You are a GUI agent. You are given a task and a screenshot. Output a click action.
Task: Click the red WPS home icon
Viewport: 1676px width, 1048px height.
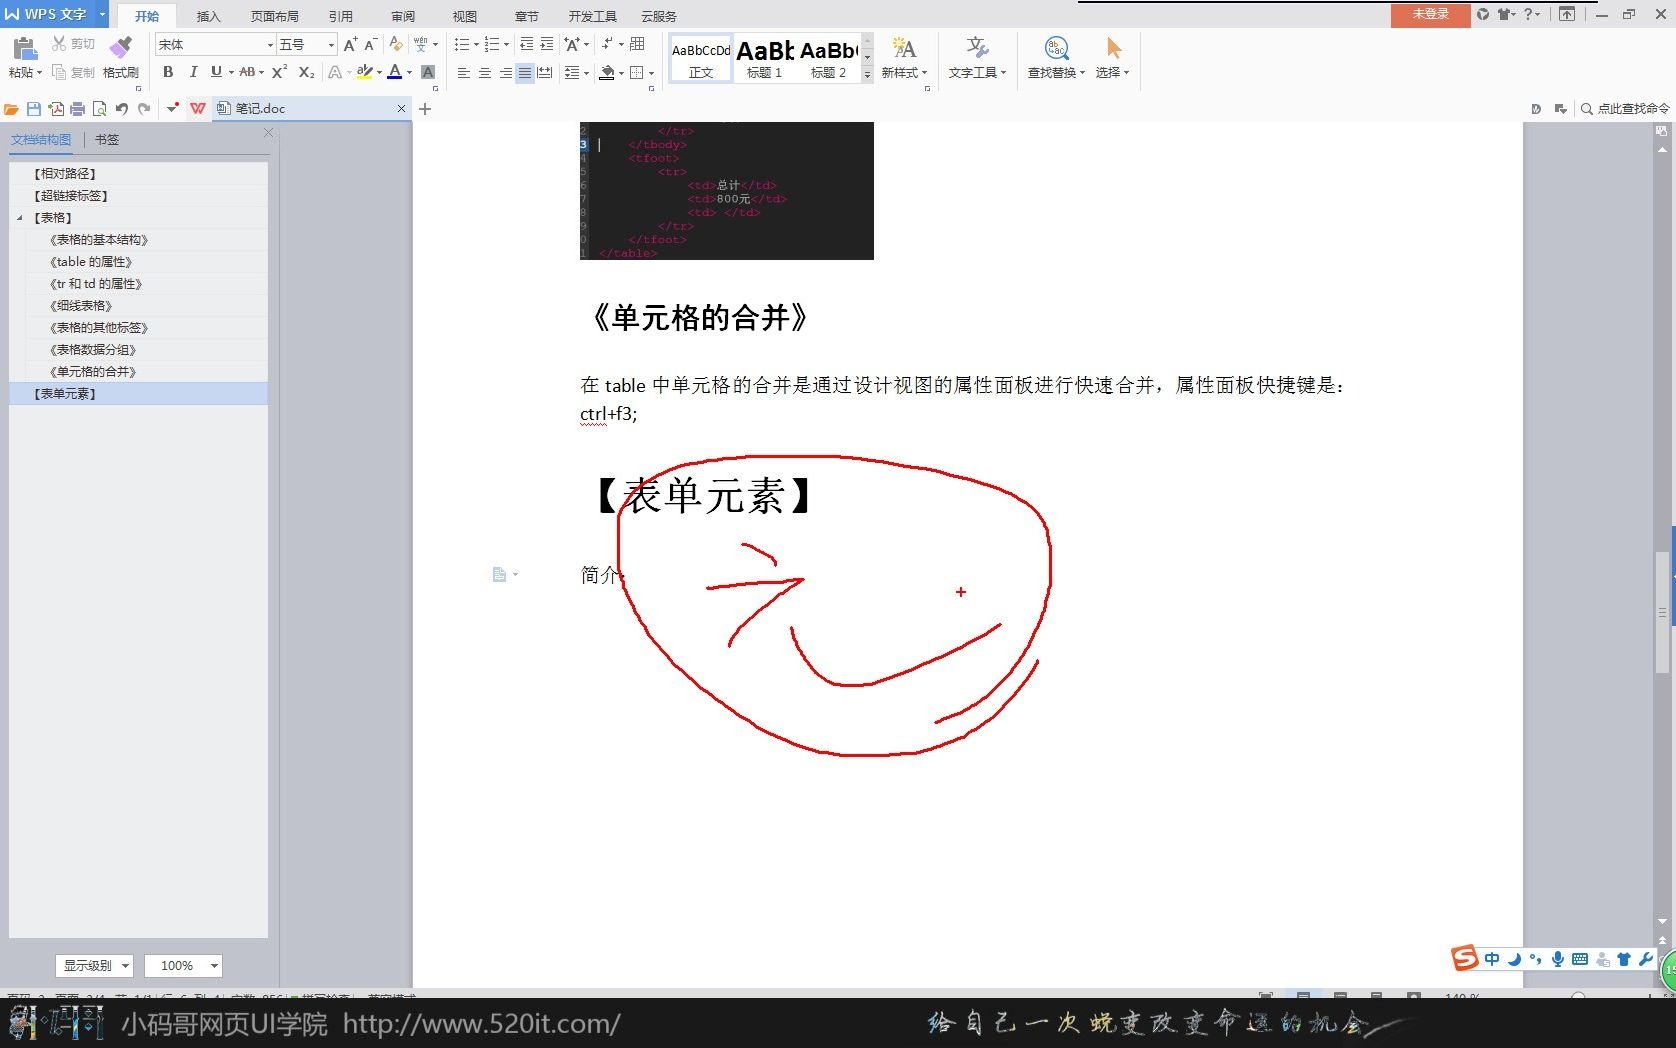(198, 108)
